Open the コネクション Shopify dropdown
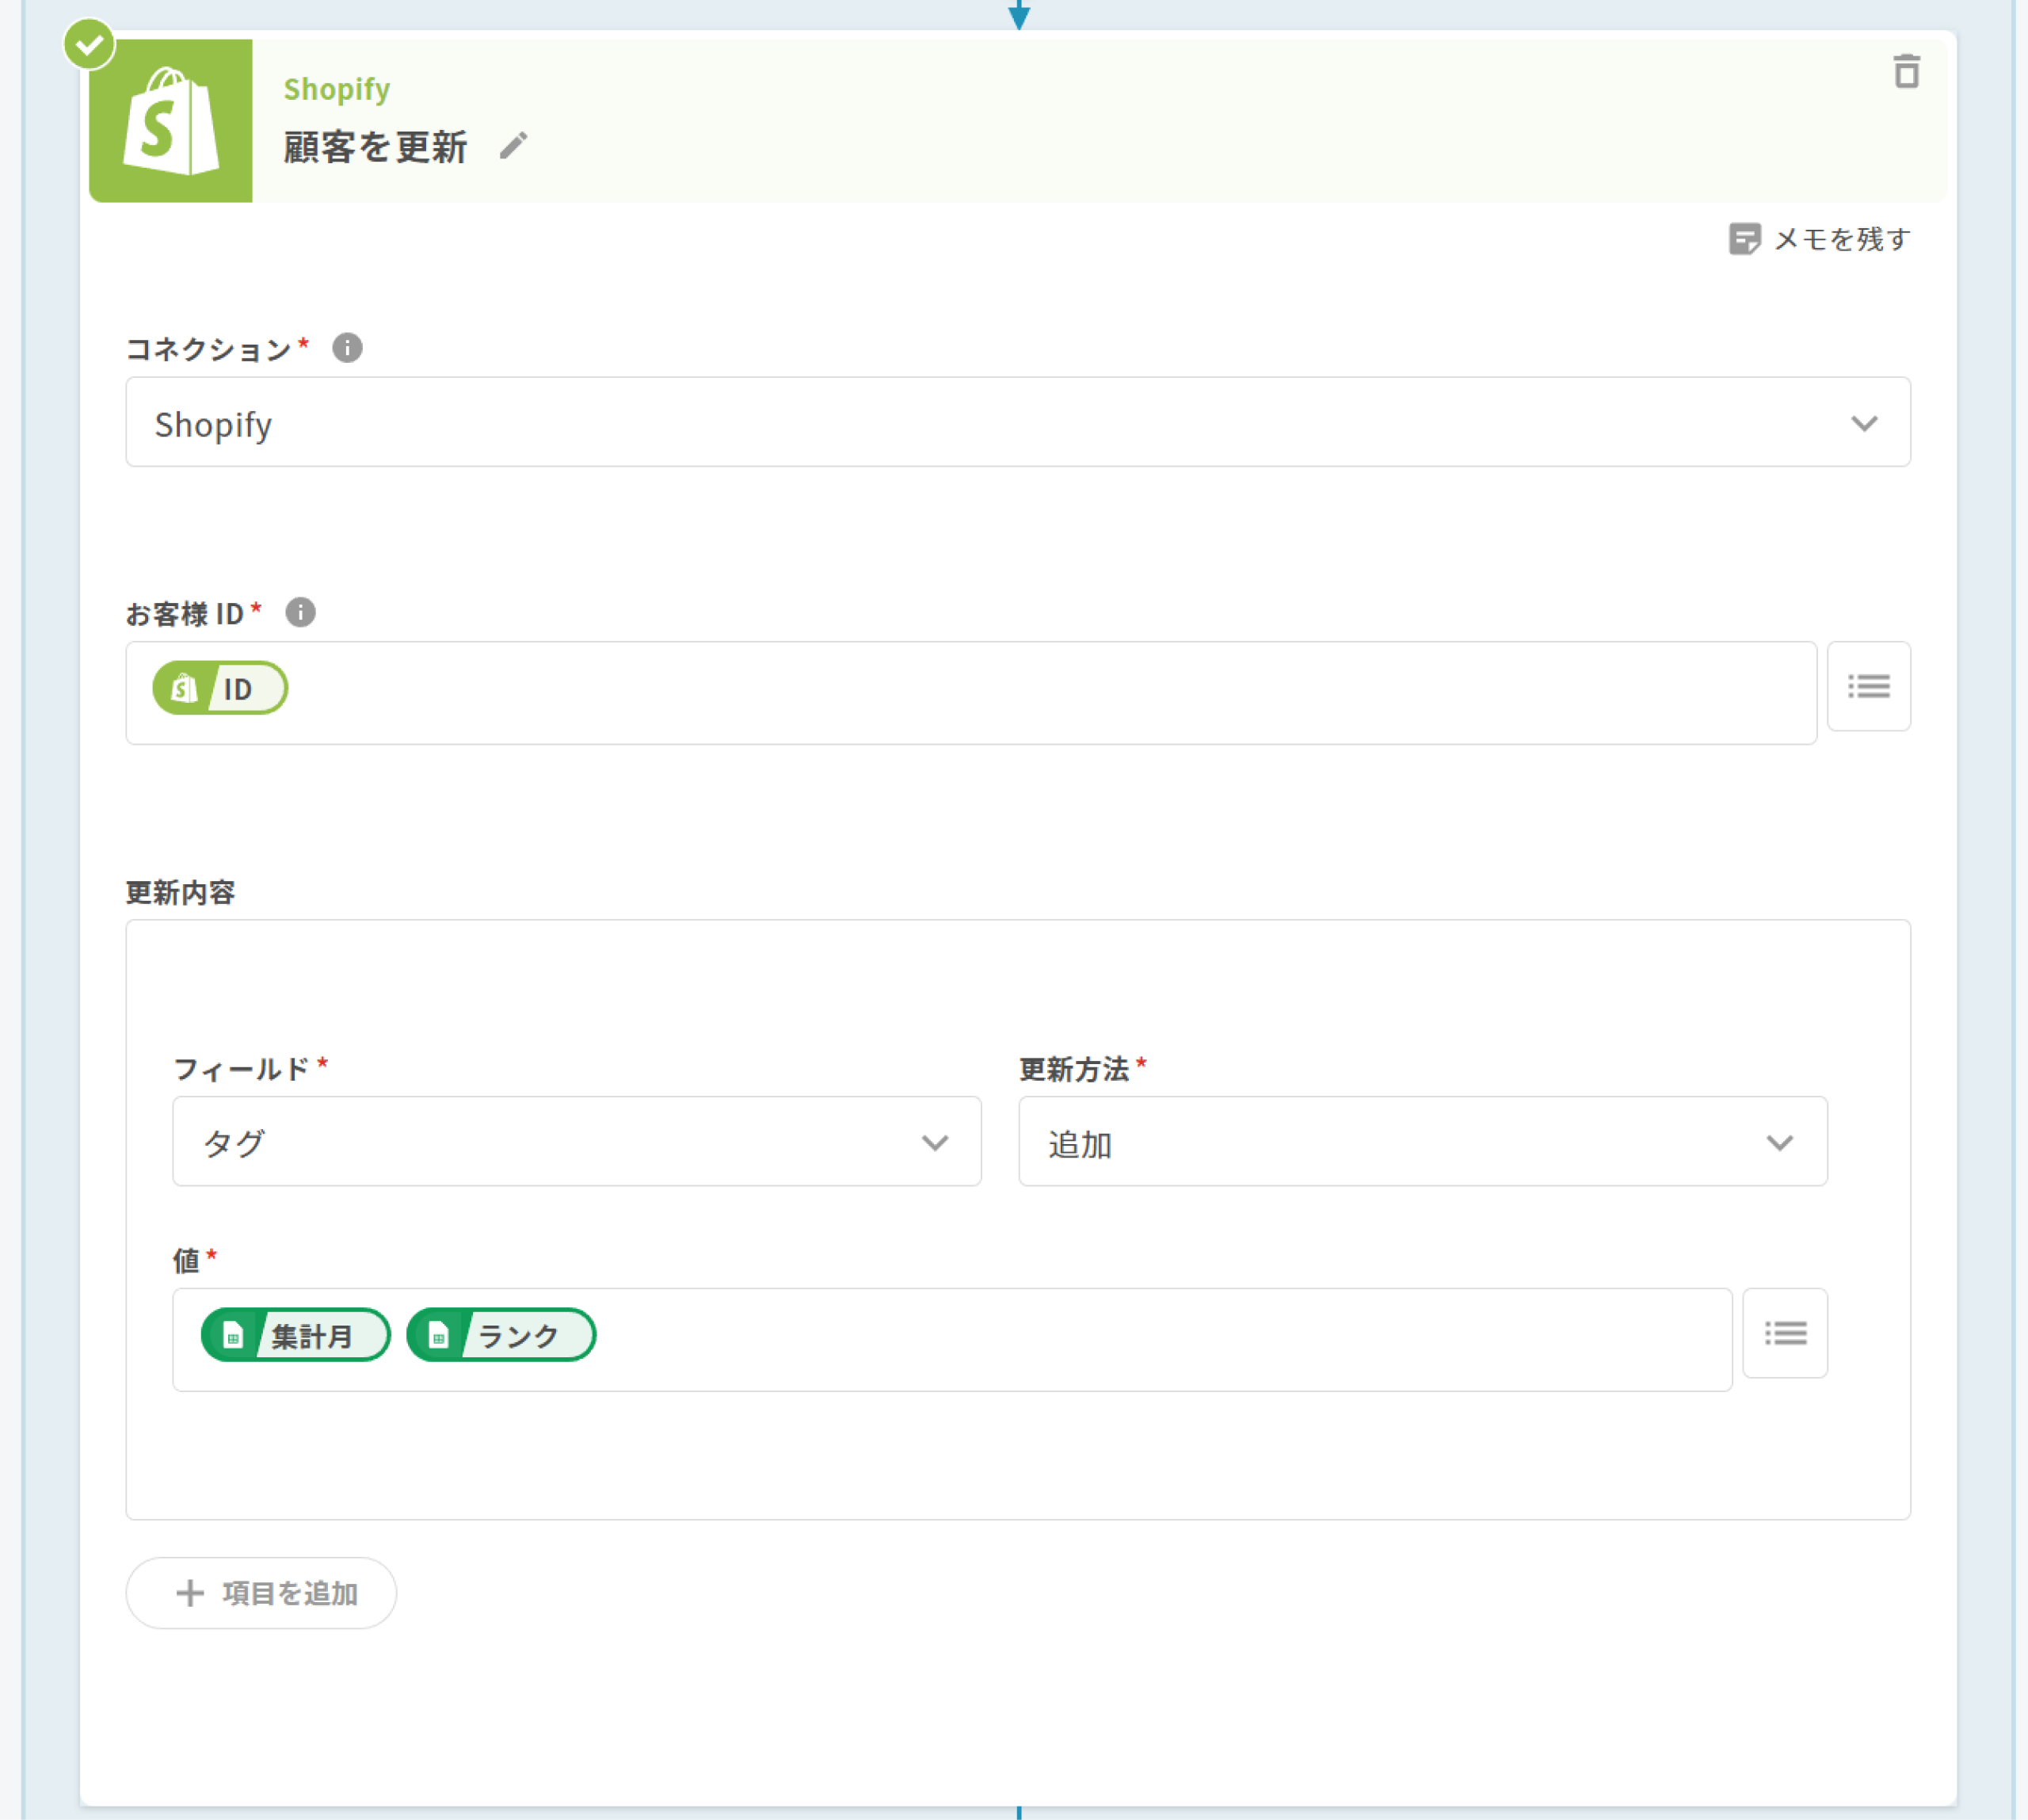The image size is (2028, 1820). [1017, 422]
